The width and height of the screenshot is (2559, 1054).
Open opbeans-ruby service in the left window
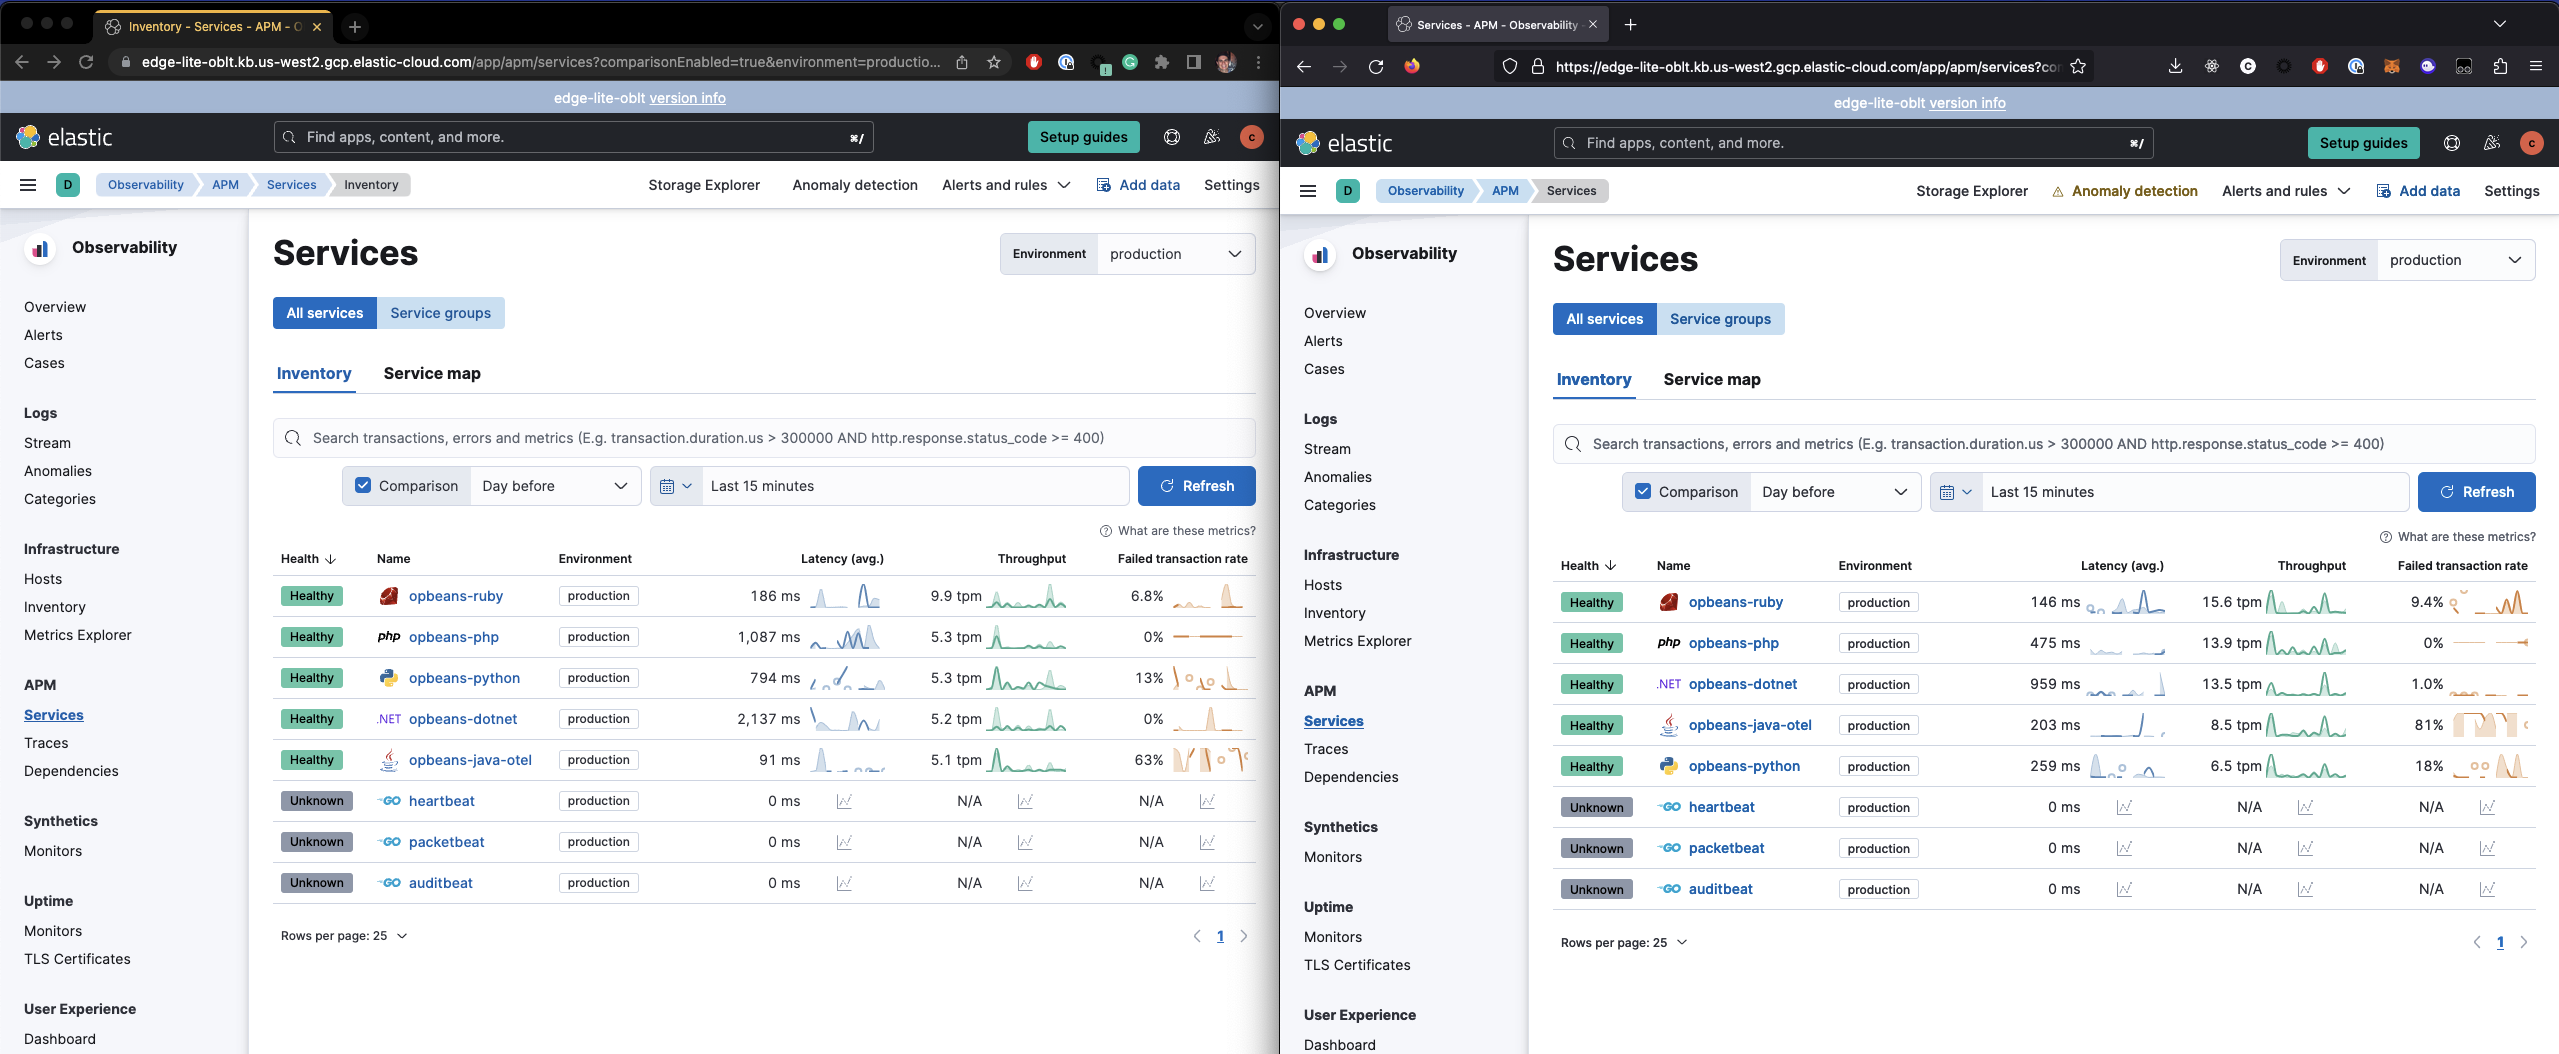[x=456, y=596]
